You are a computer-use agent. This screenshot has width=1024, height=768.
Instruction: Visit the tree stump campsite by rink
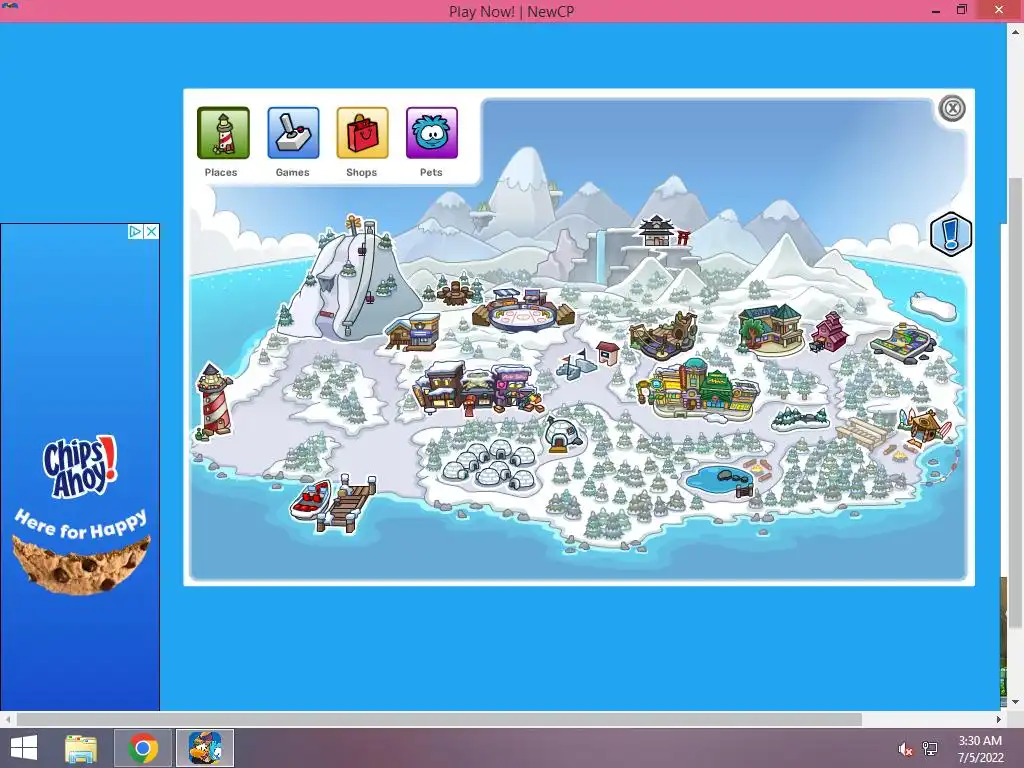[x=456, y=293]
